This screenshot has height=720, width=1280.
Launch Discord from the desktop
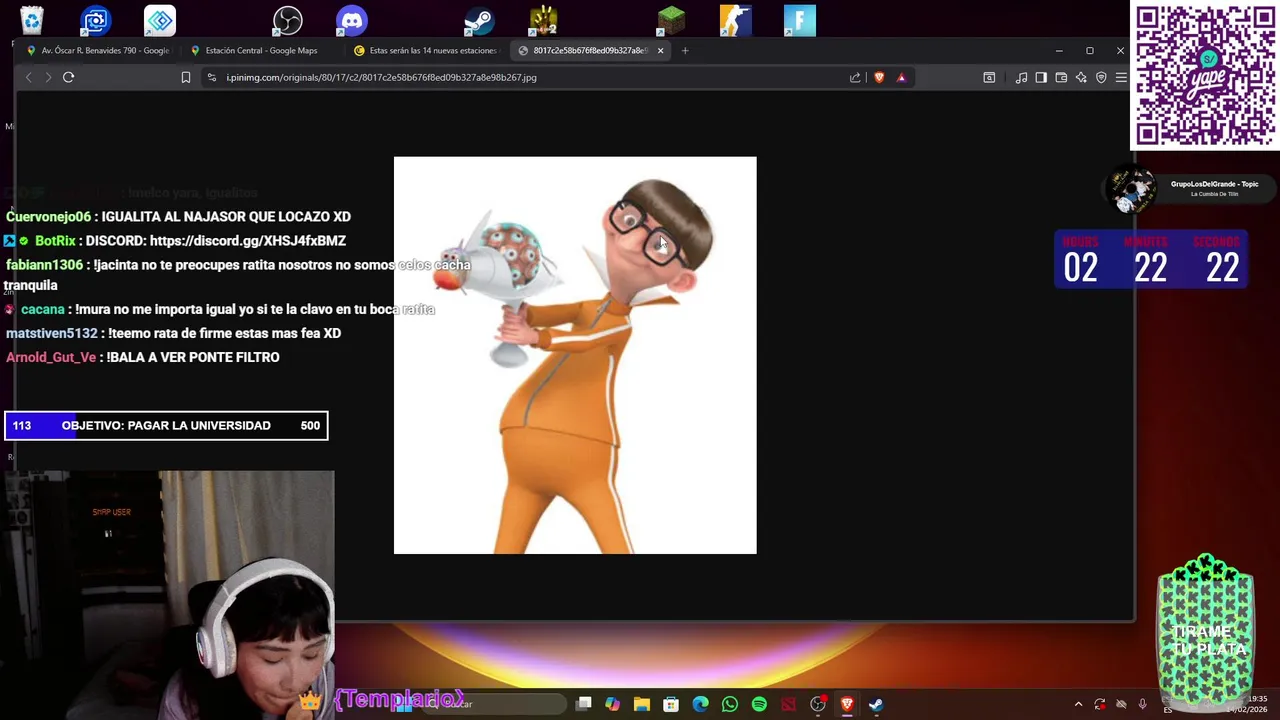(x=352, y=20)
